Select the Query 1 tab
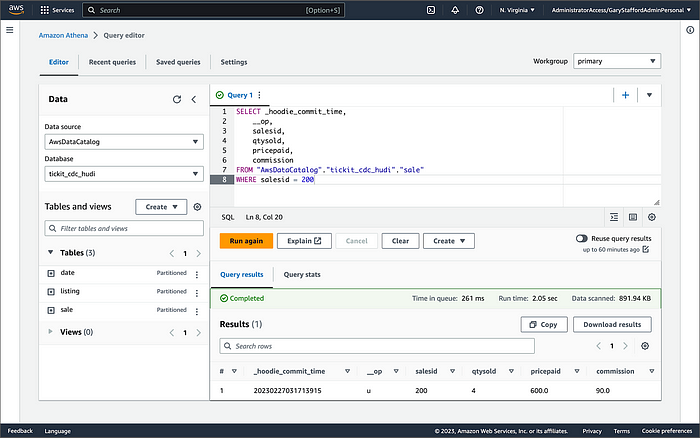This screenshot has width=700, height=438. tap(240, 95)
